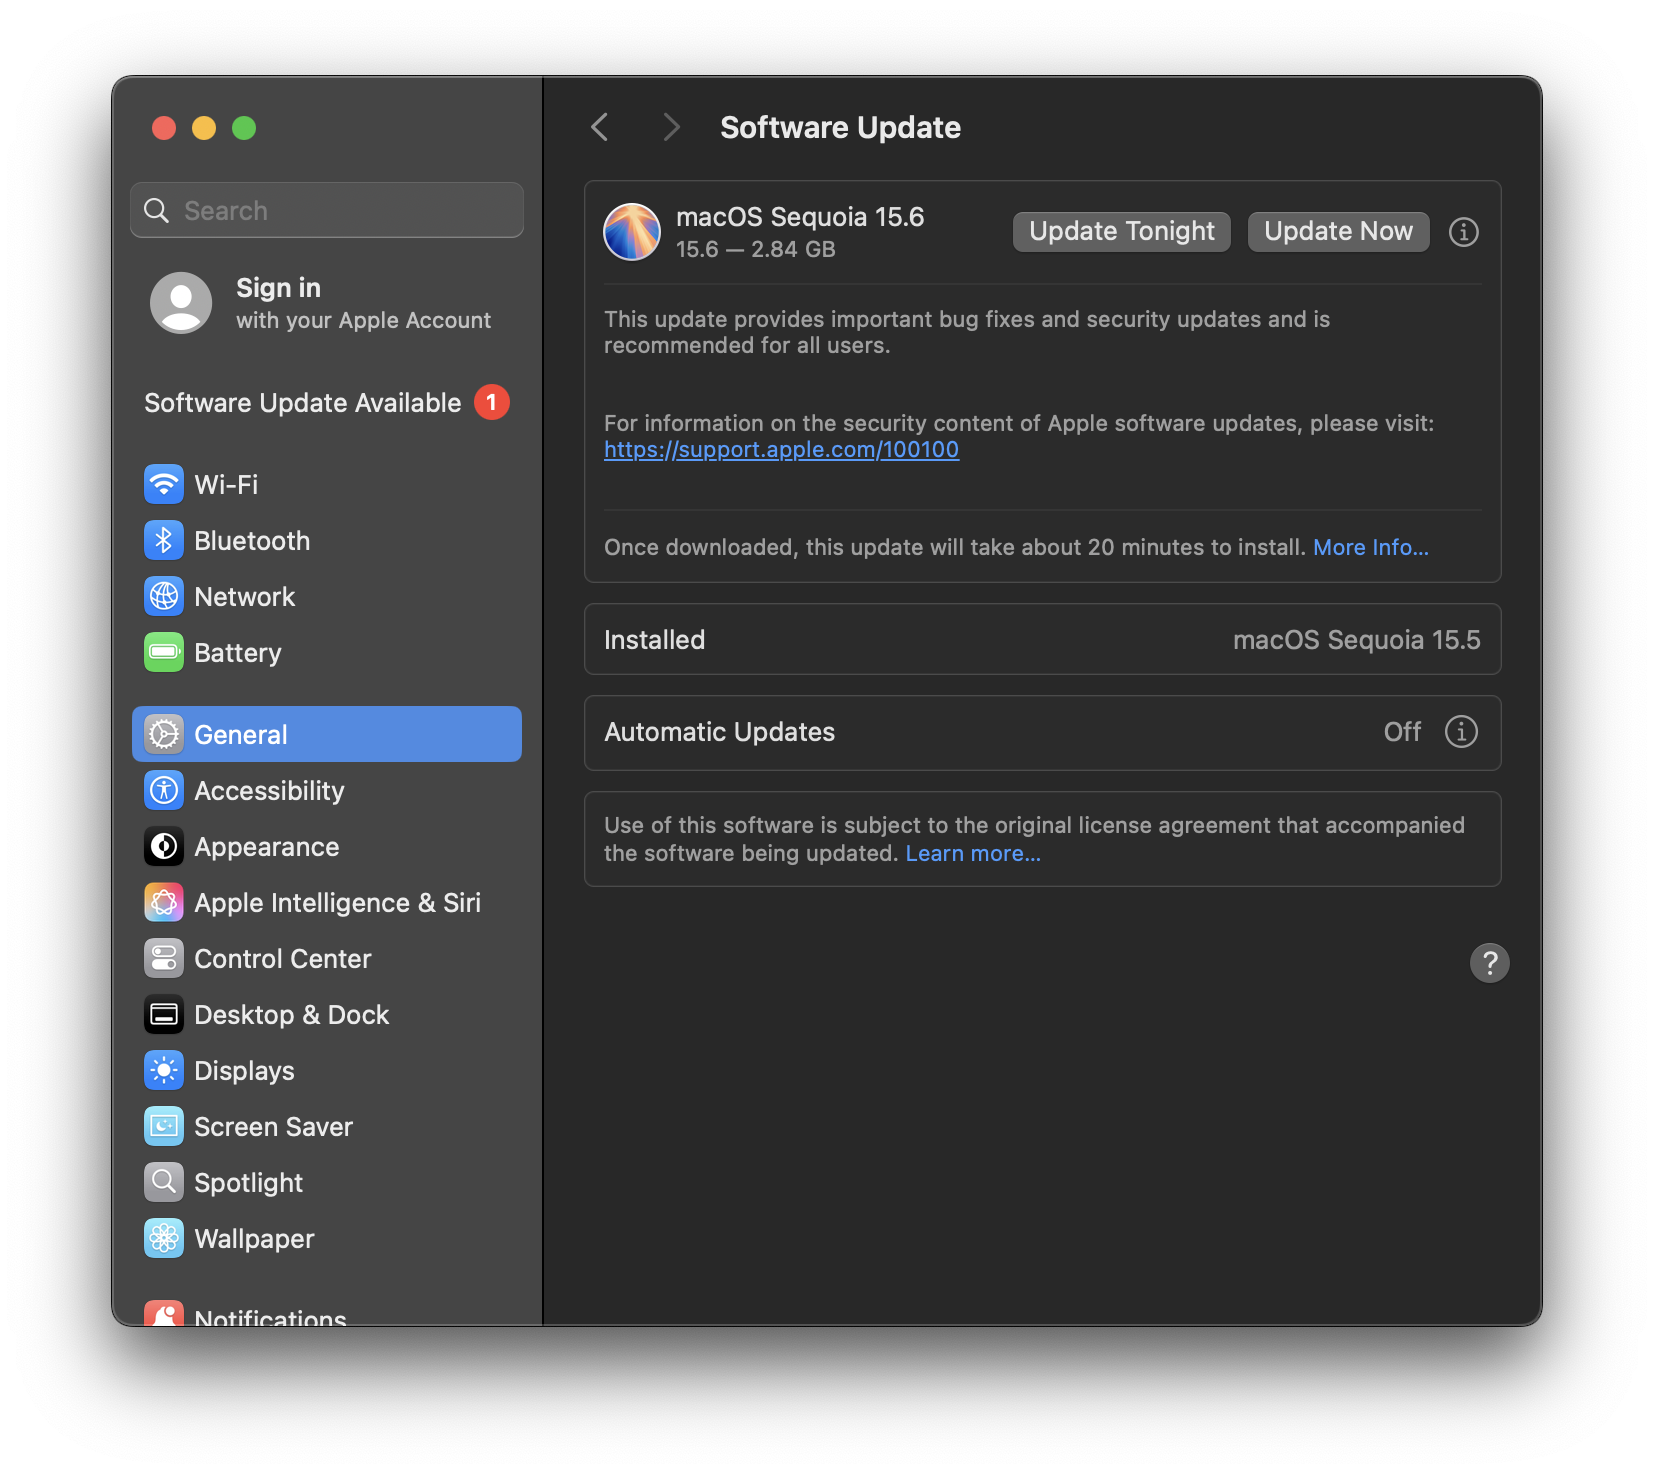Click the red update badge
Screen dimensions: 1654x1474
(x=491, y=402)
